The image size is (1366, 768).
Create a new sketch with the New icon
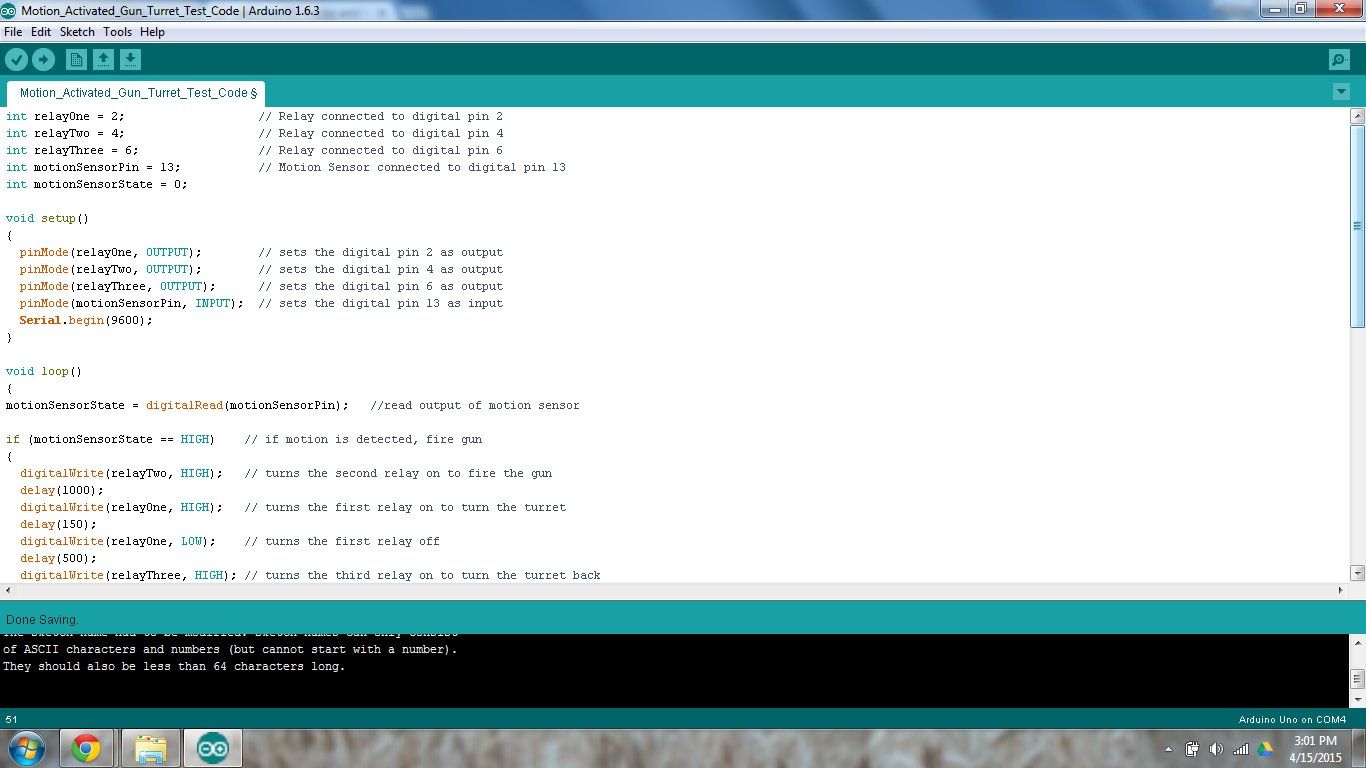(x=77, y=60)
